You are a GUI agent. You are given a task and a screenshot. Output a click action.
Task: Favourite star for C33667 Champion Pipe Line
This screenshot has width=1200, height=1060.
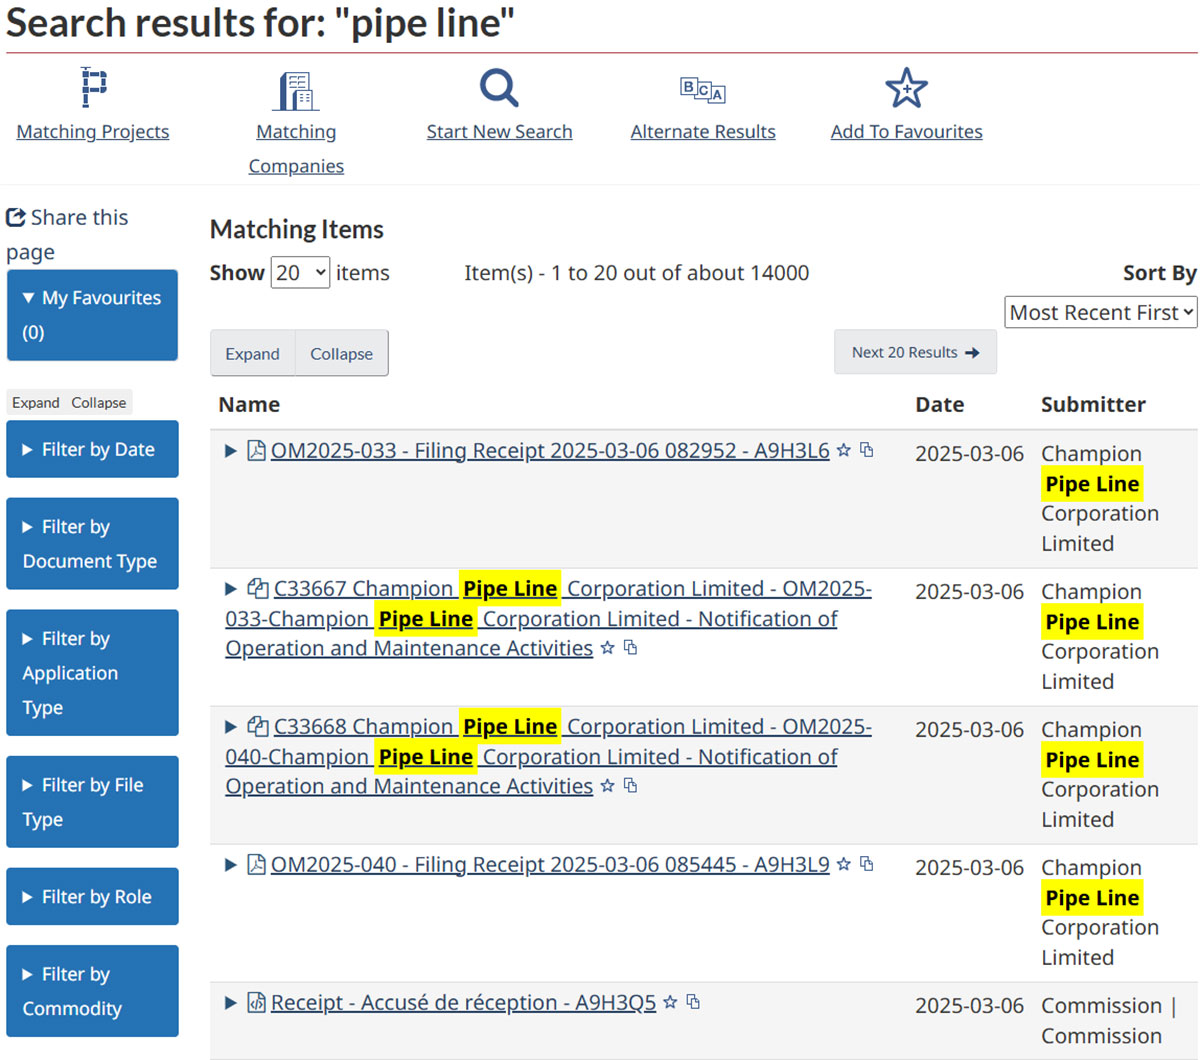coord(607,648)
